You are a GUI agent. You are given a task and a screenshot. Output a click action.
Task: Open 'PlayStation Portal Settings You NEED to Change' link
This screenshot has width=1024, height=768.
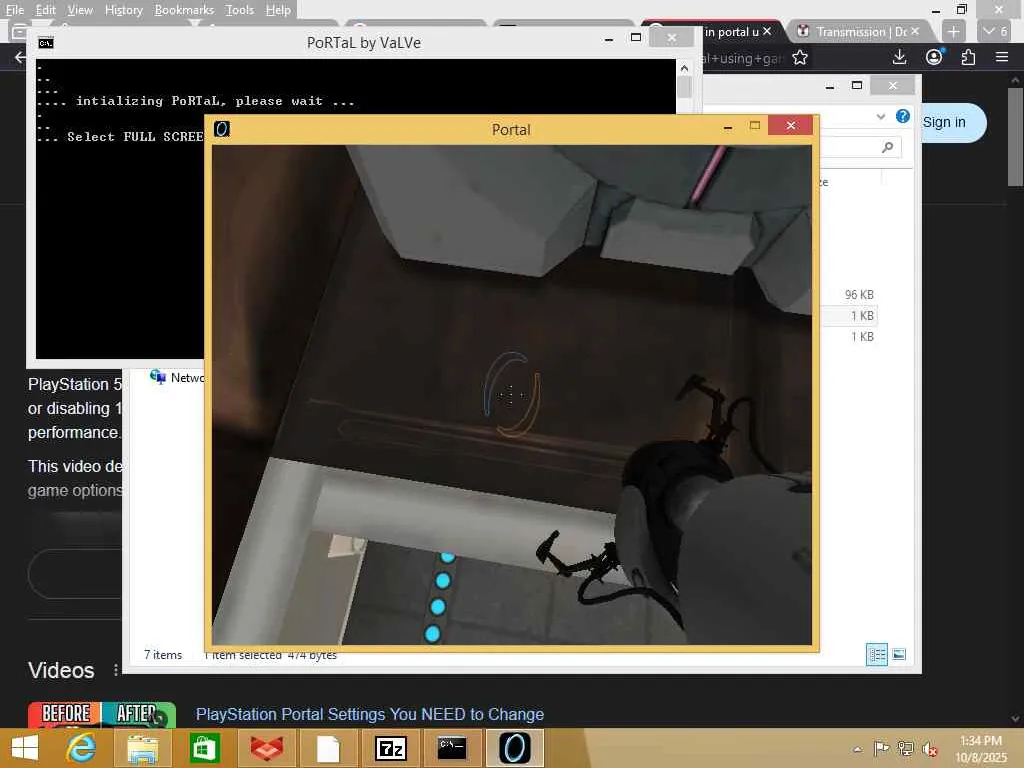(370, 714)
